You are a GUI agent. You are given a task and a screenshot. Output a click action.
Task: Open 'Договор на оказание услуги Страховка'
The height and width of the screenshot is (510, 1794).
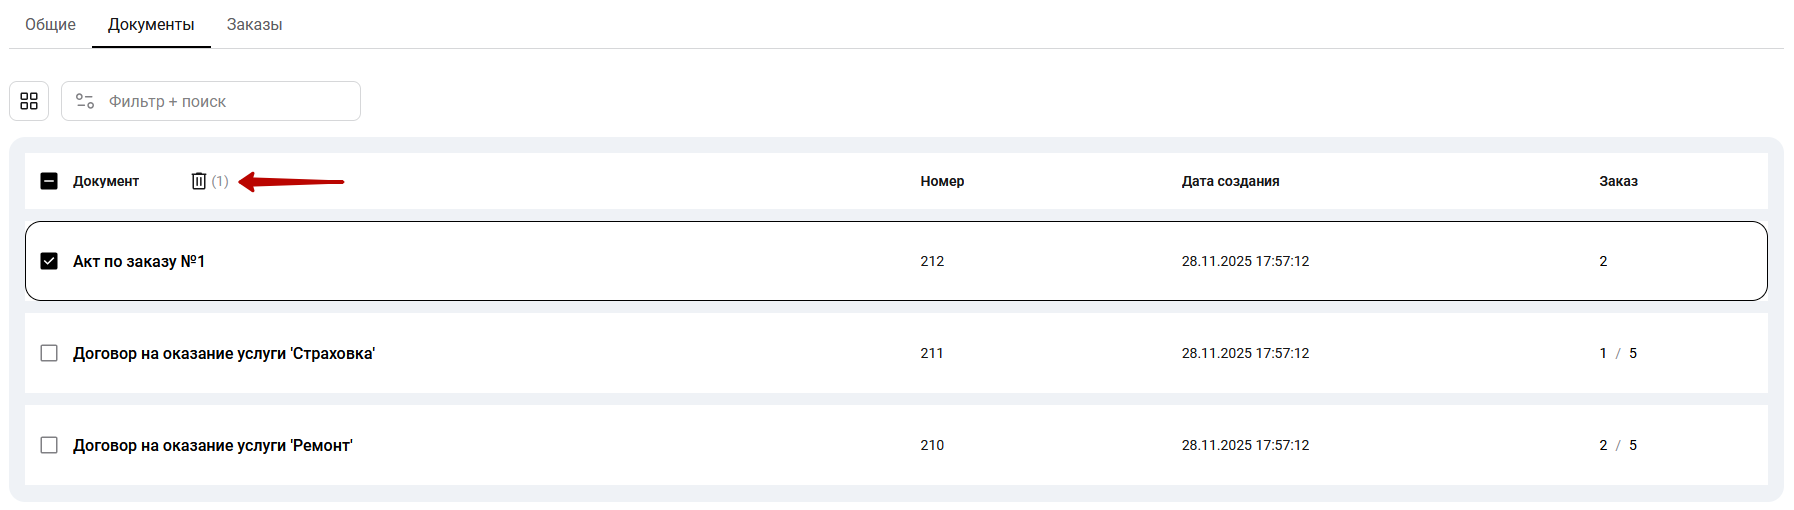pos(224,353)
